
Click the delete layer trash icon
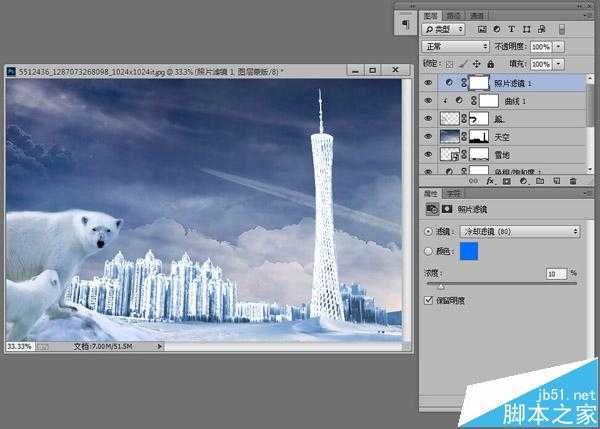click(x=573, y=181)
